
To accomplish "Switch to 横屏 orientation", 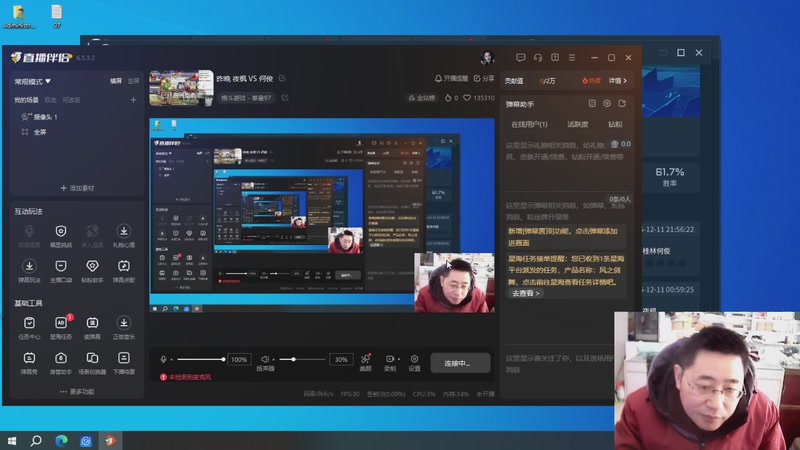I will [116, 81].
